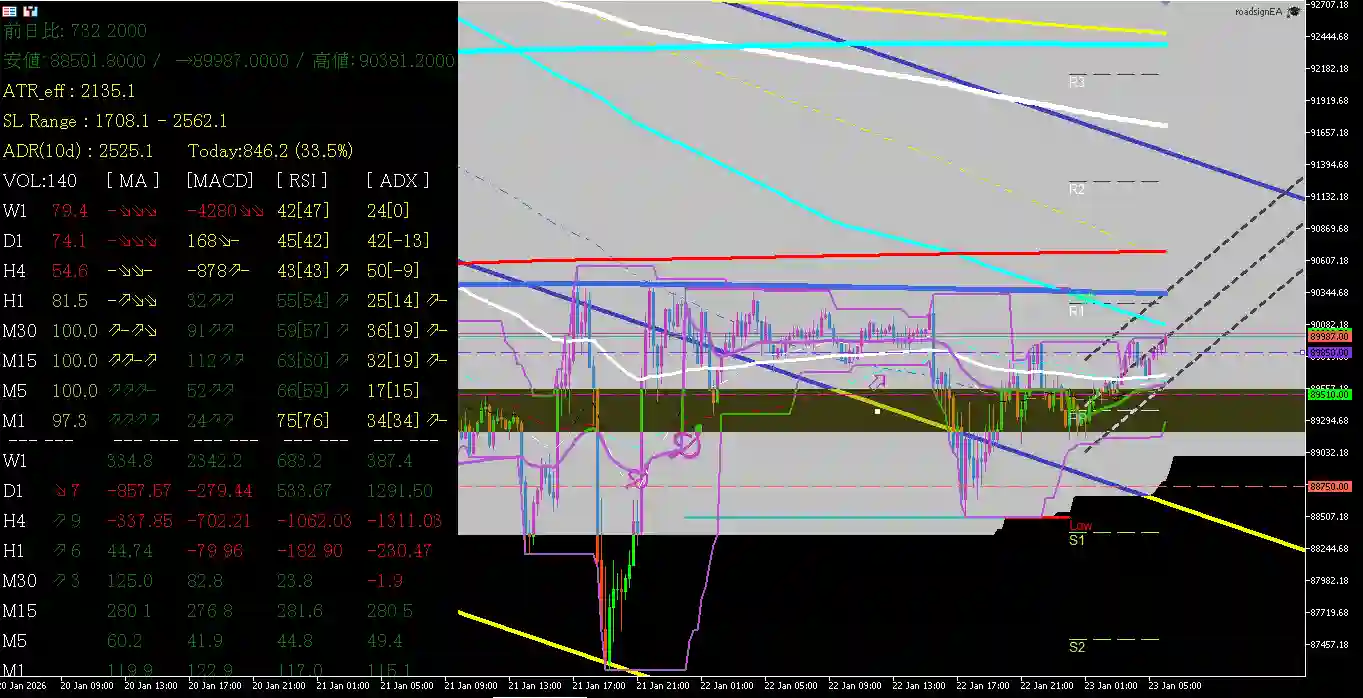Screen dimensions: 1363x698
Task: Click the [ RSI ] column header
Action: point(301,180)
